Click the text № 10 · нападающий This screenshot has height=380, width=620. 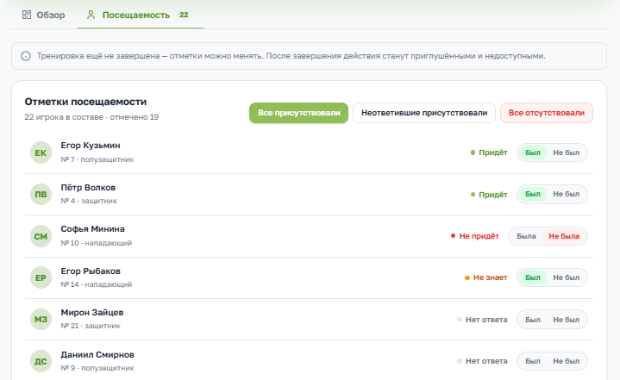(x=96, y=243)
